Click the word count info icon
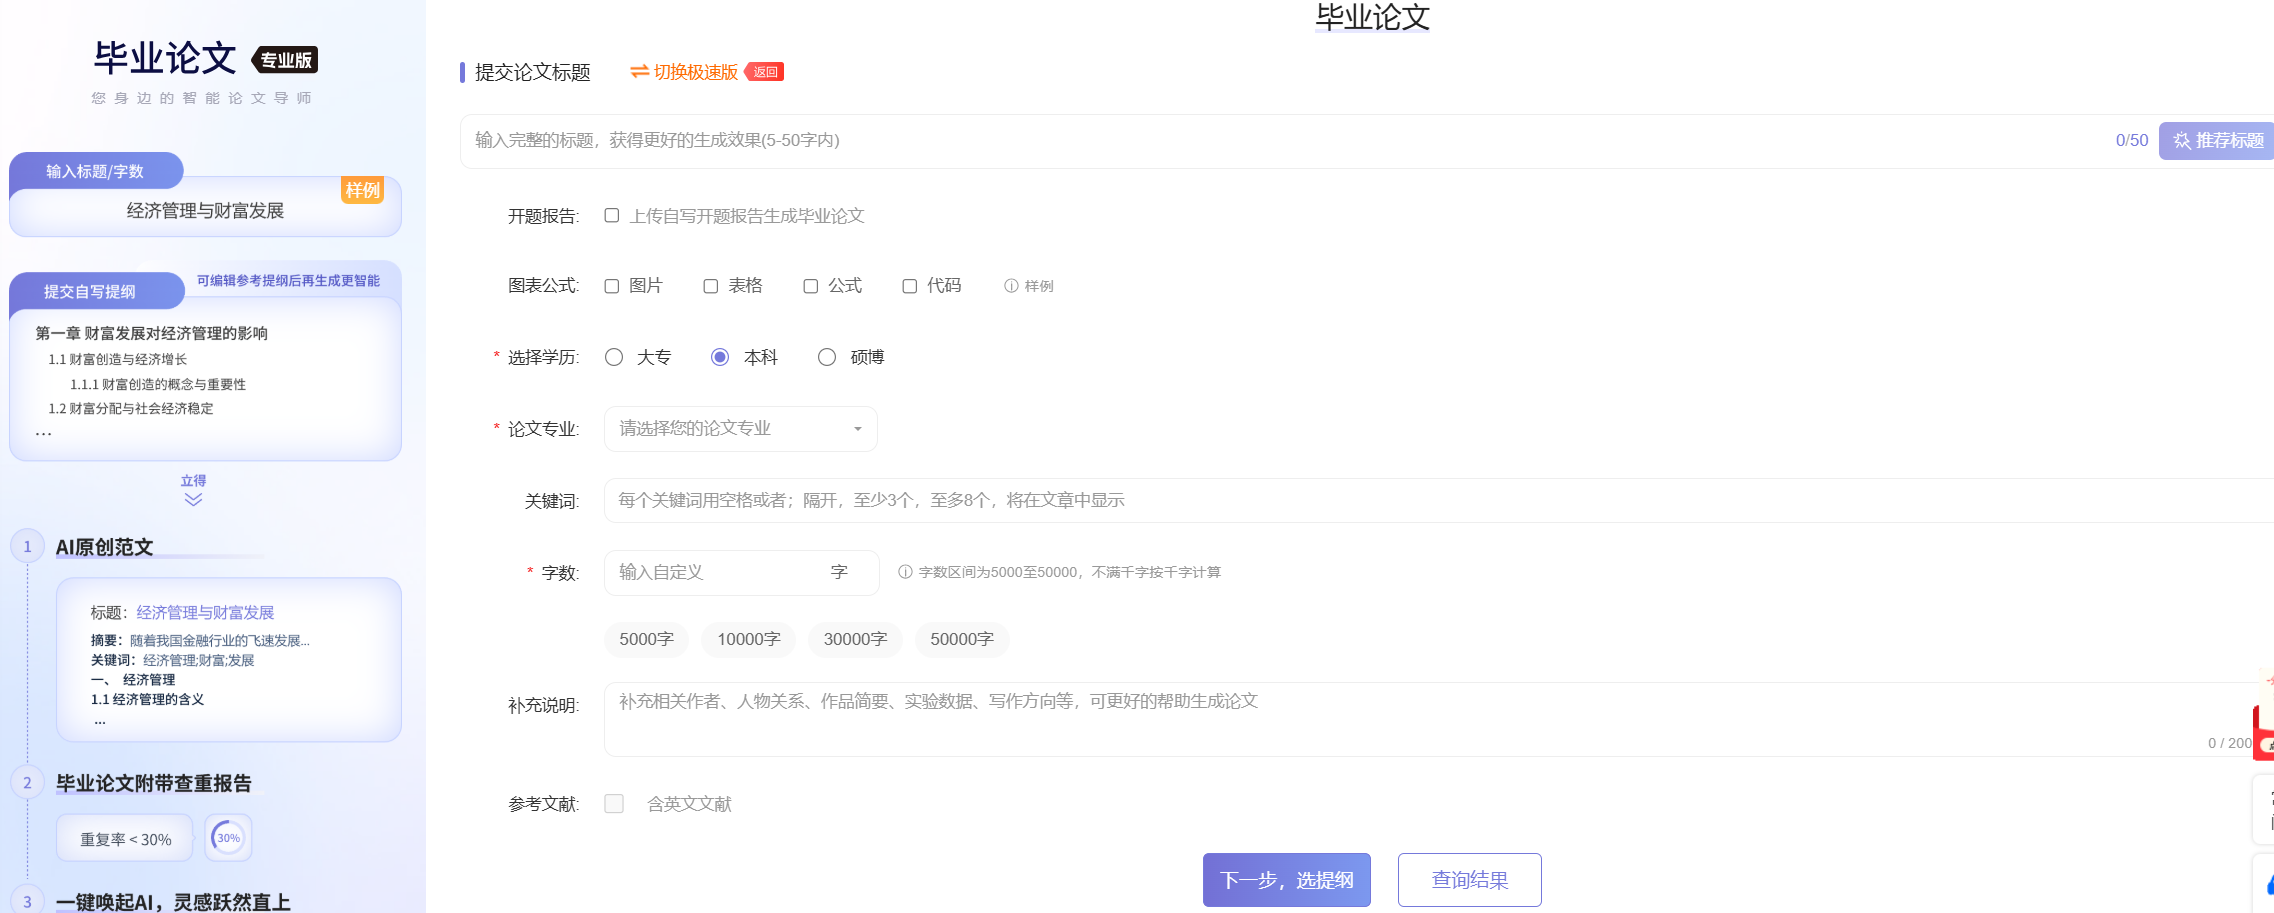This screenshot has width=2274, height=913. click(905, 572)
